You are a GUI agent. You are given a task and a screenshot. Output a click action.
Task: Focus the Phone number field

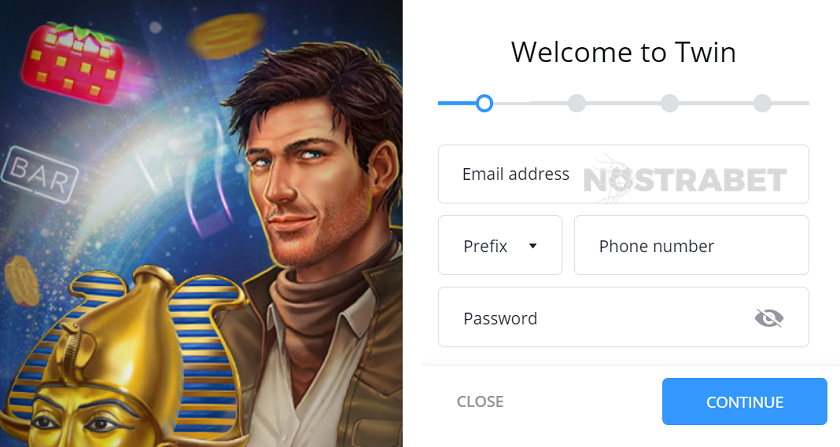[x=691, y=245]
